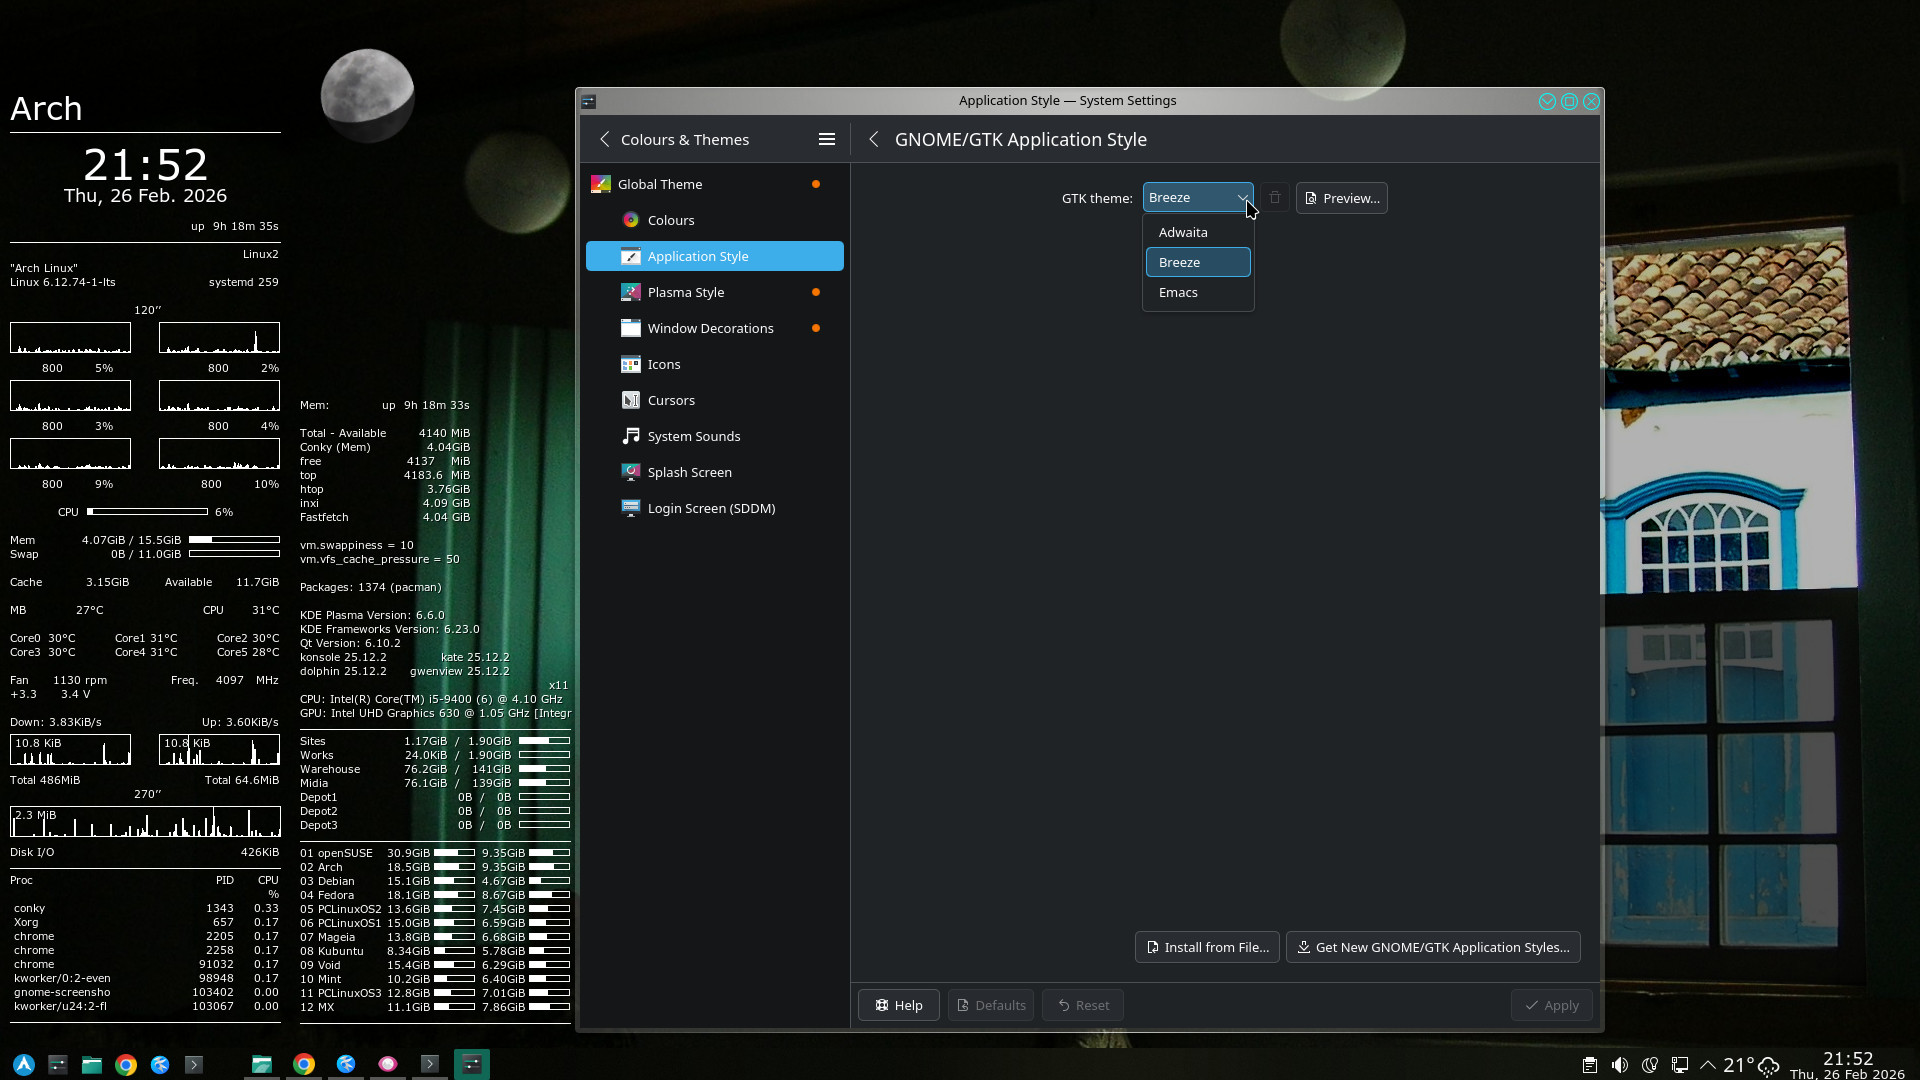Select Adwaita from the GTK theme list
Viewport: 1920px width, 1080px height.
click(x=1183, y=233)
